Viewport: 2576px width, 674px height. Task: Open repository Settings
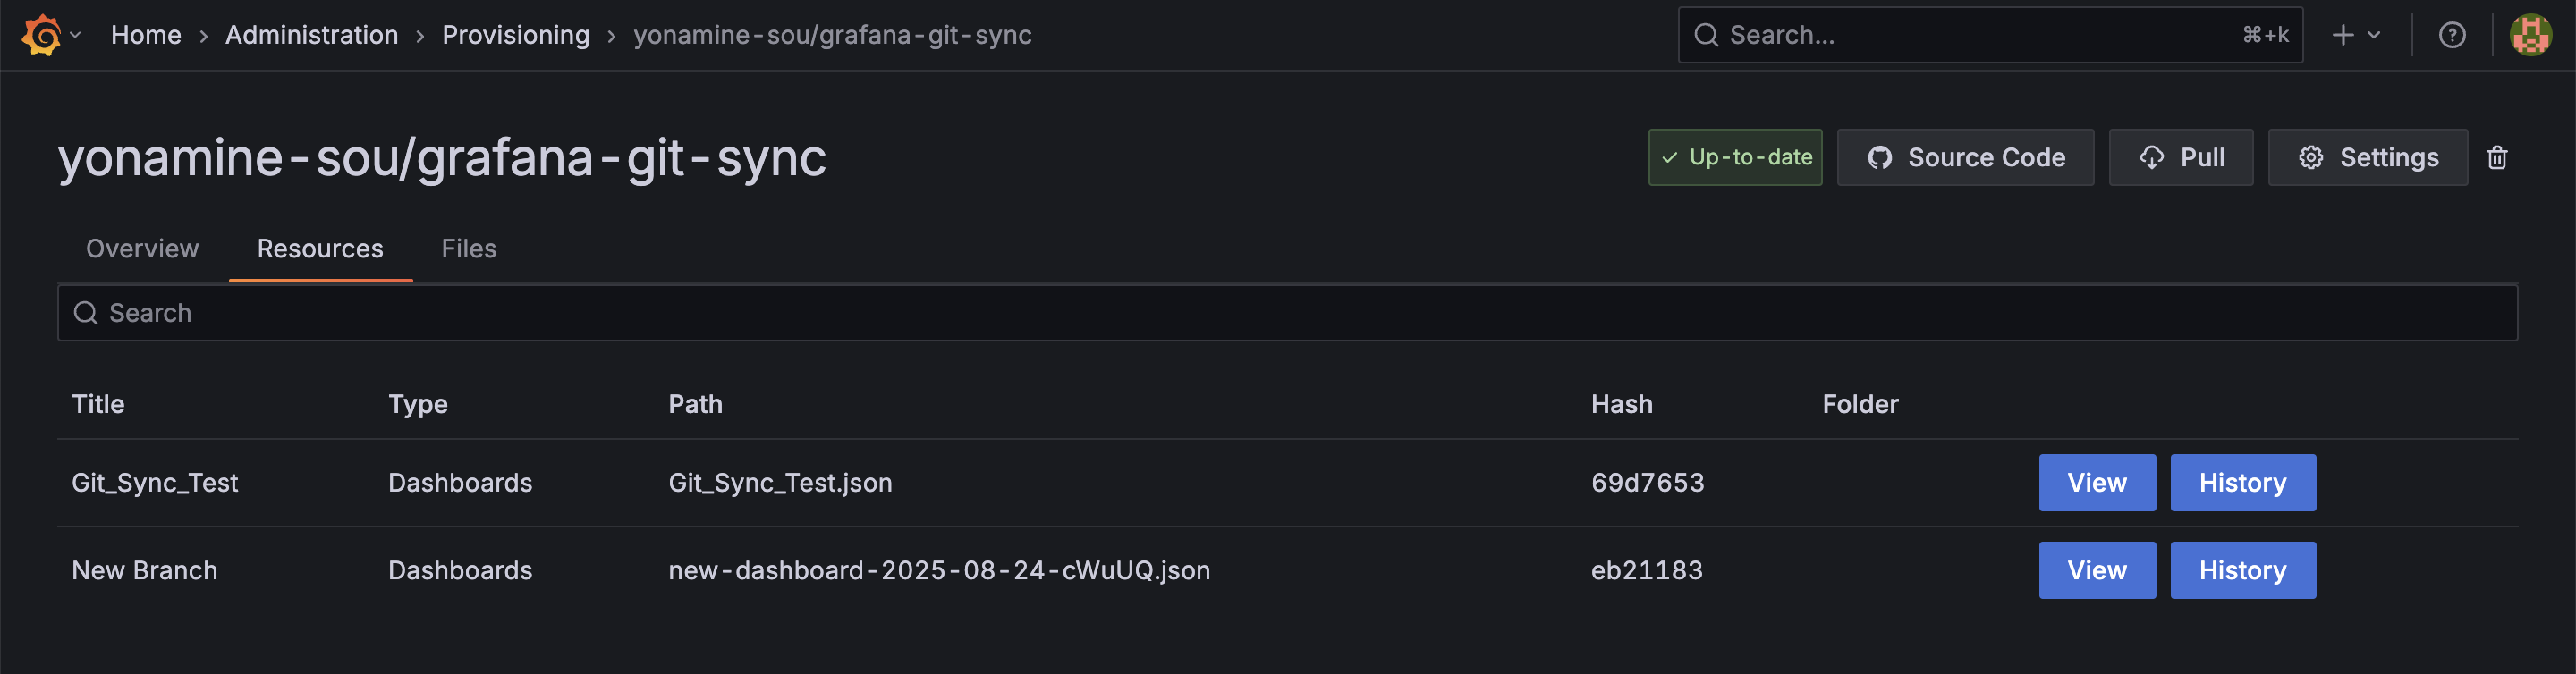point(2367,157)
